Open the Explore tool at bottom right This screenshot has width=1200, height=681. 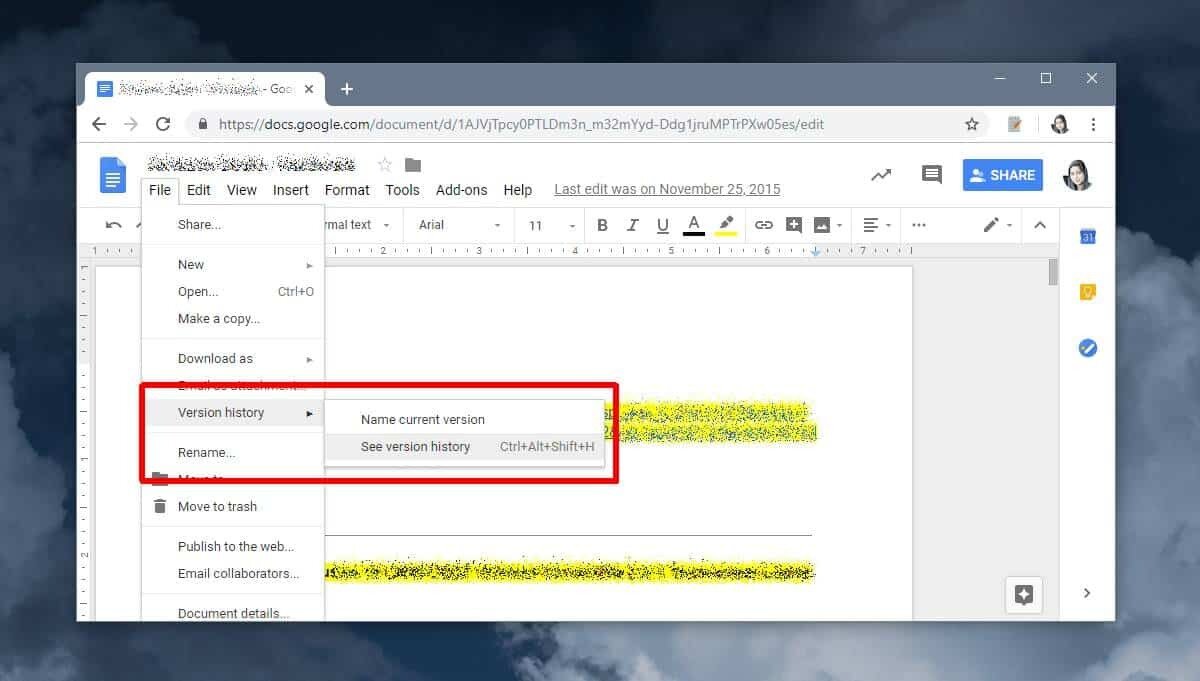pyautogui.click(x=1023, y=594)
